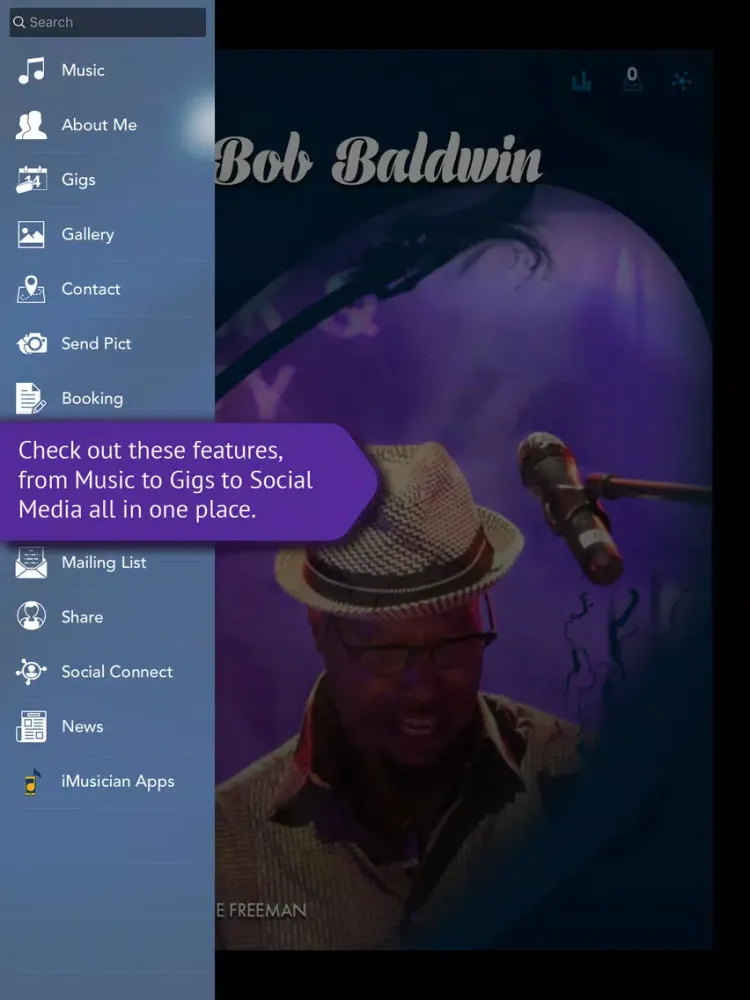The image size is (750, 1000).
Task: Click the About Me people icon
Action: tap(31, 125)
